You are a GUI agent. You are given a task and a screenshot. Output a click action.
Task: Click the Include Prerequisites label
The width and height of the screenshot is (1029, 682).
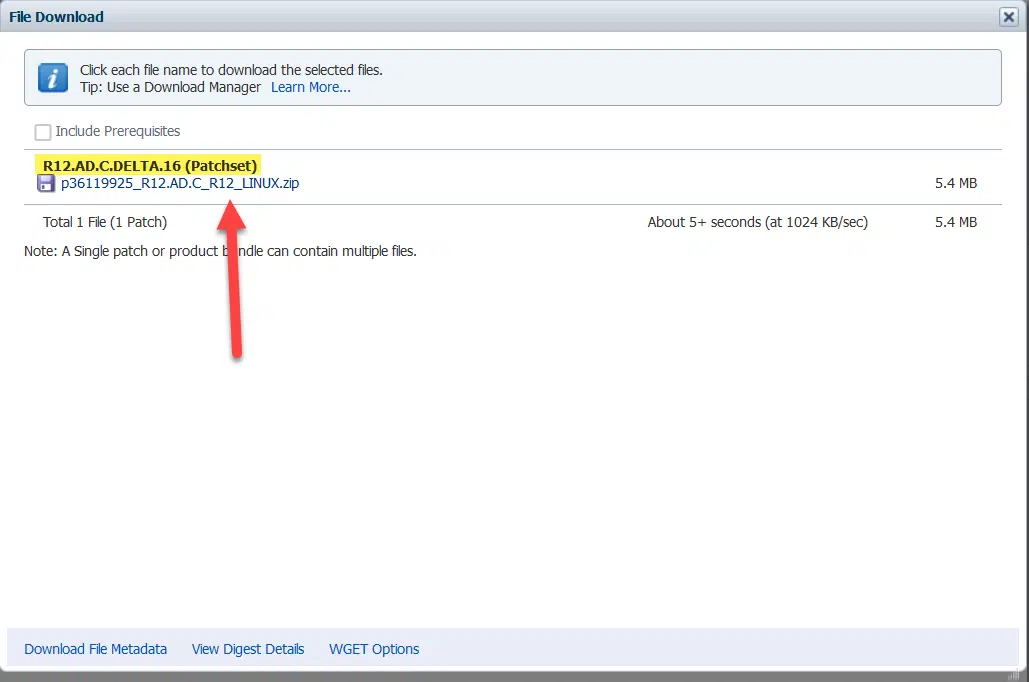117,131
